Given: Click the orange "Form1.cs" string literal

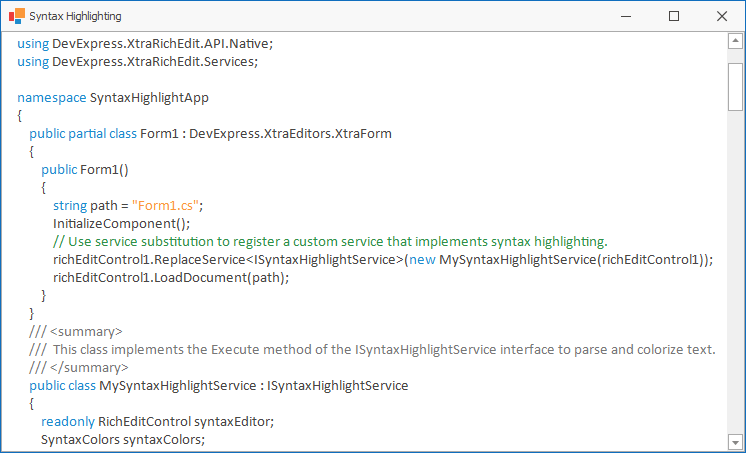Looking at the screenshot, I should point(165,206).
